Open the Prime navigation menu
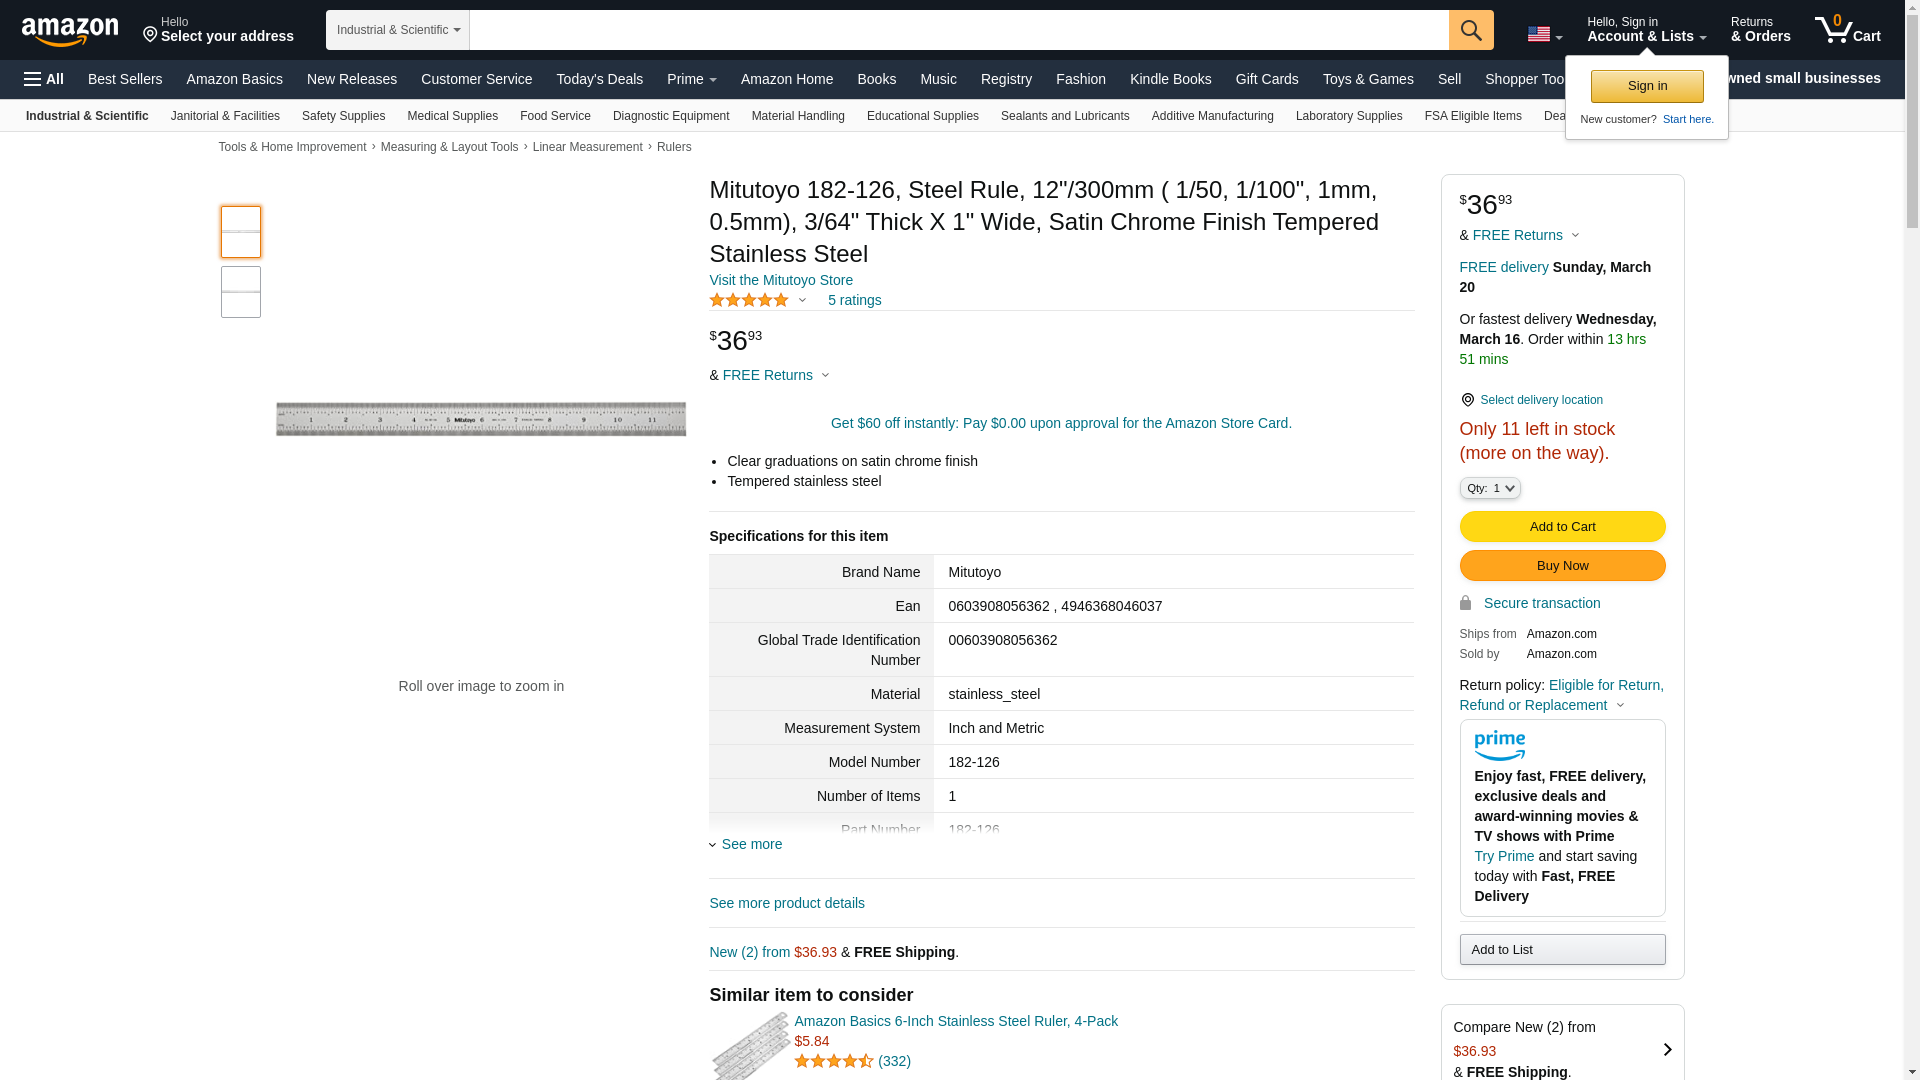 691,79
